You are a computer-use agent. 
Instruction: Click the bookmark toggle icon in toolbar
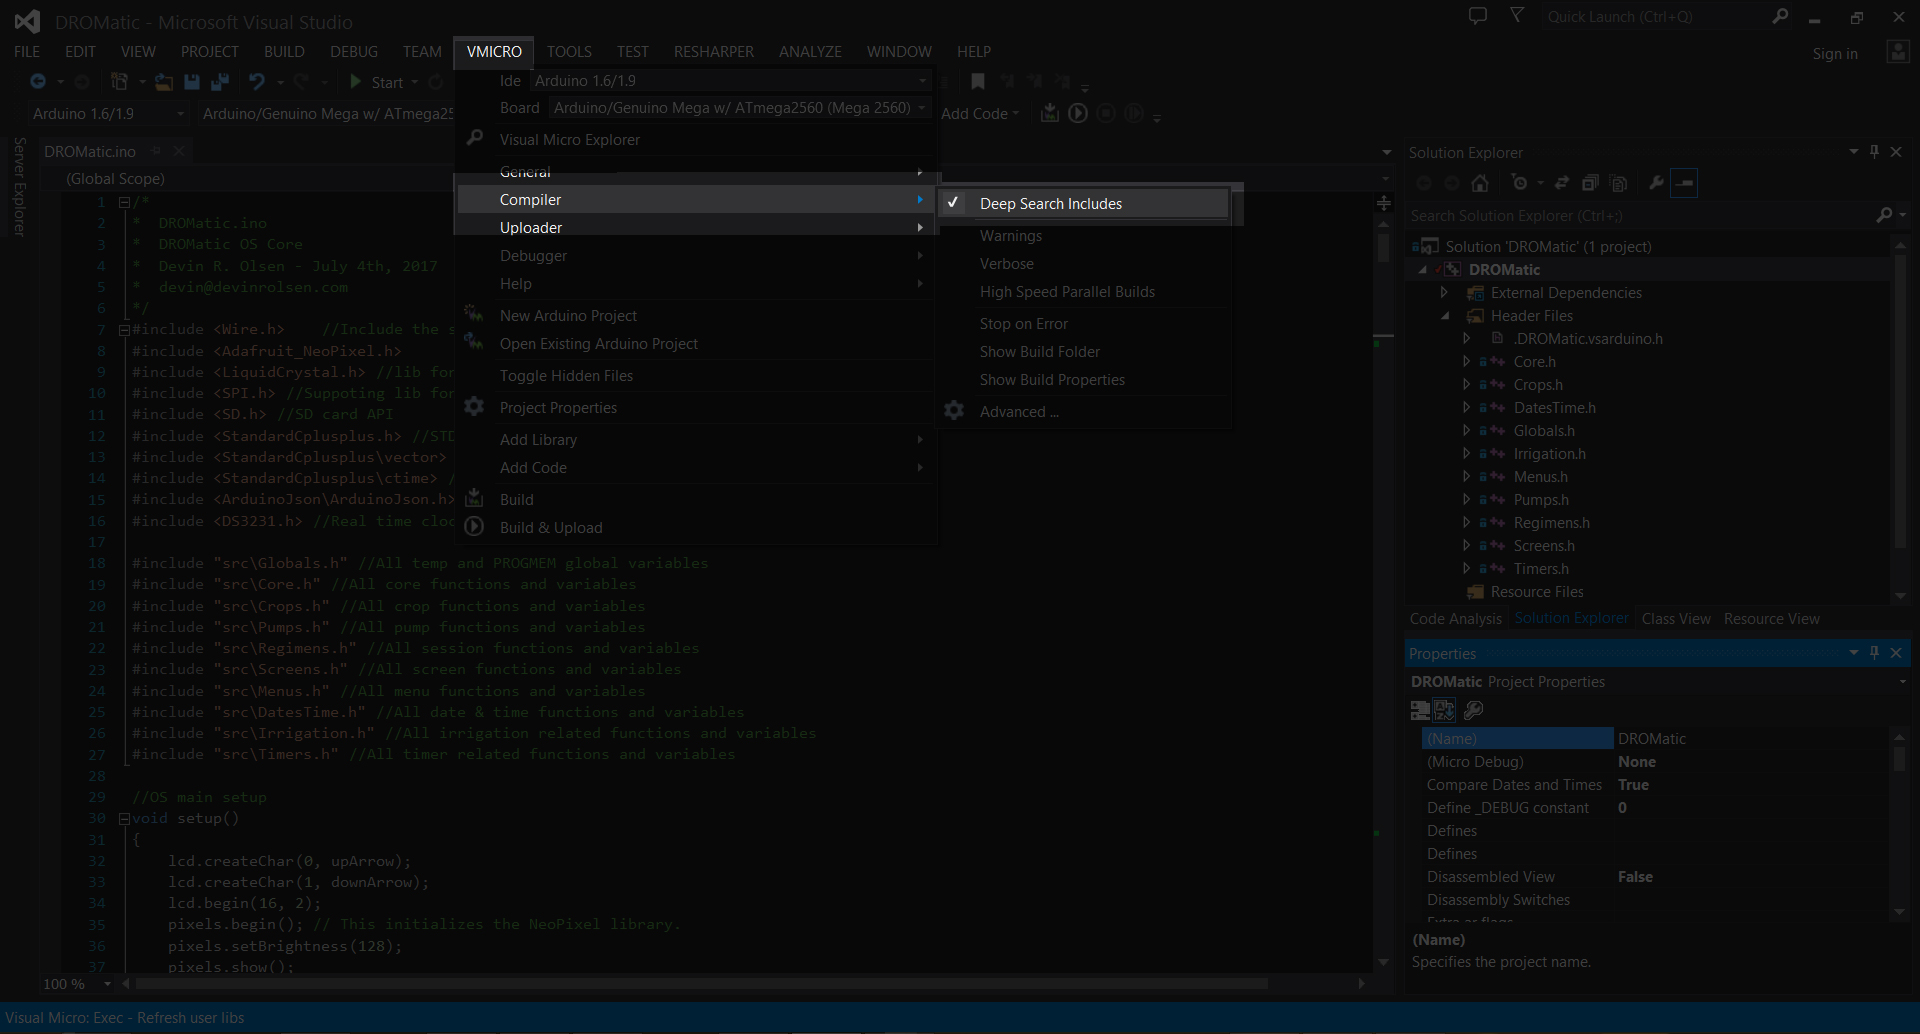tap(978, 82)
